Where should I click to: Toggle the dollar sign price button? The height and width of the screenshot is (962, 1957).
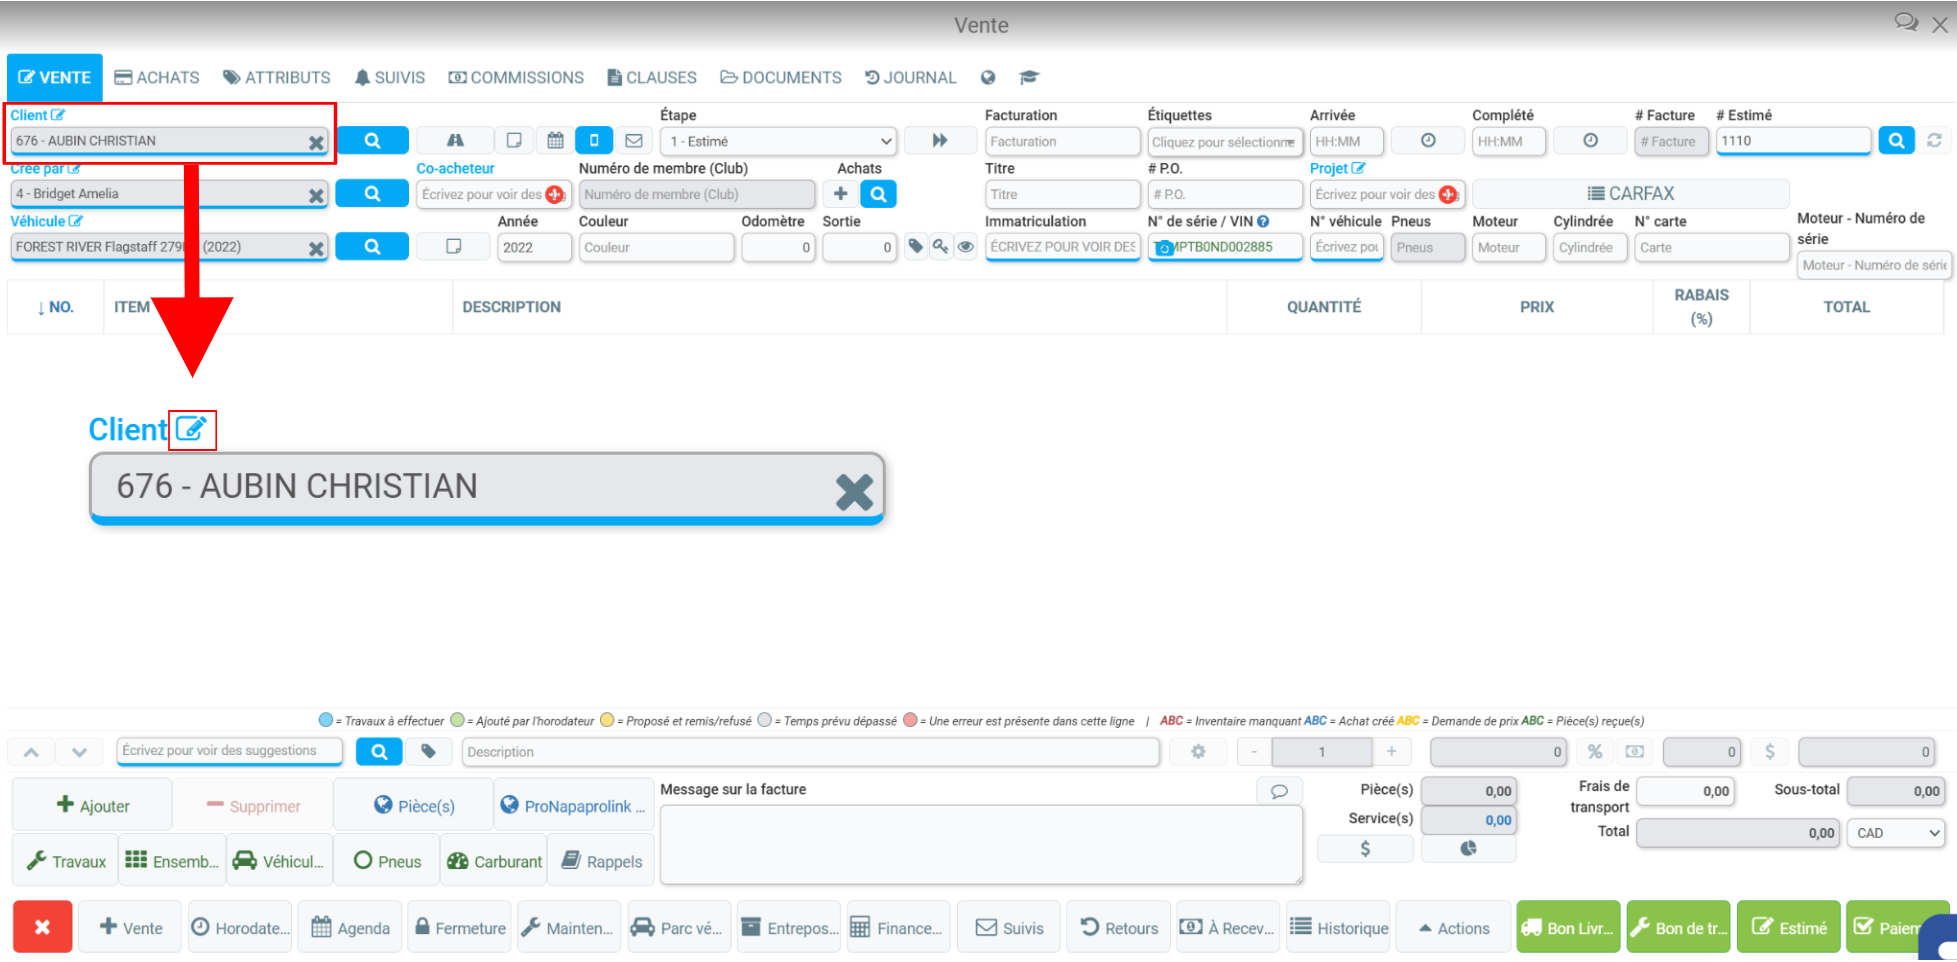tap(1769, 752)
